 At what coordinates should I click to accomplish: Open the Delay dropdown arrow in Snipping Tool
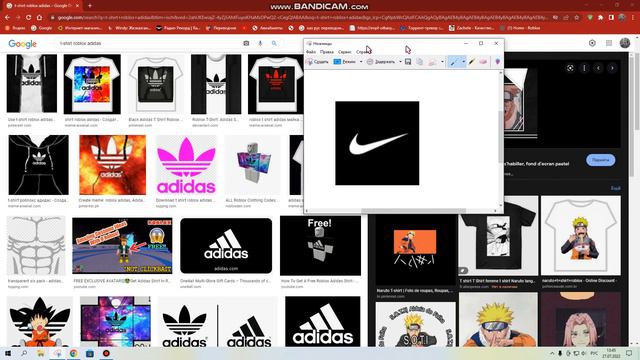point(400,62)
